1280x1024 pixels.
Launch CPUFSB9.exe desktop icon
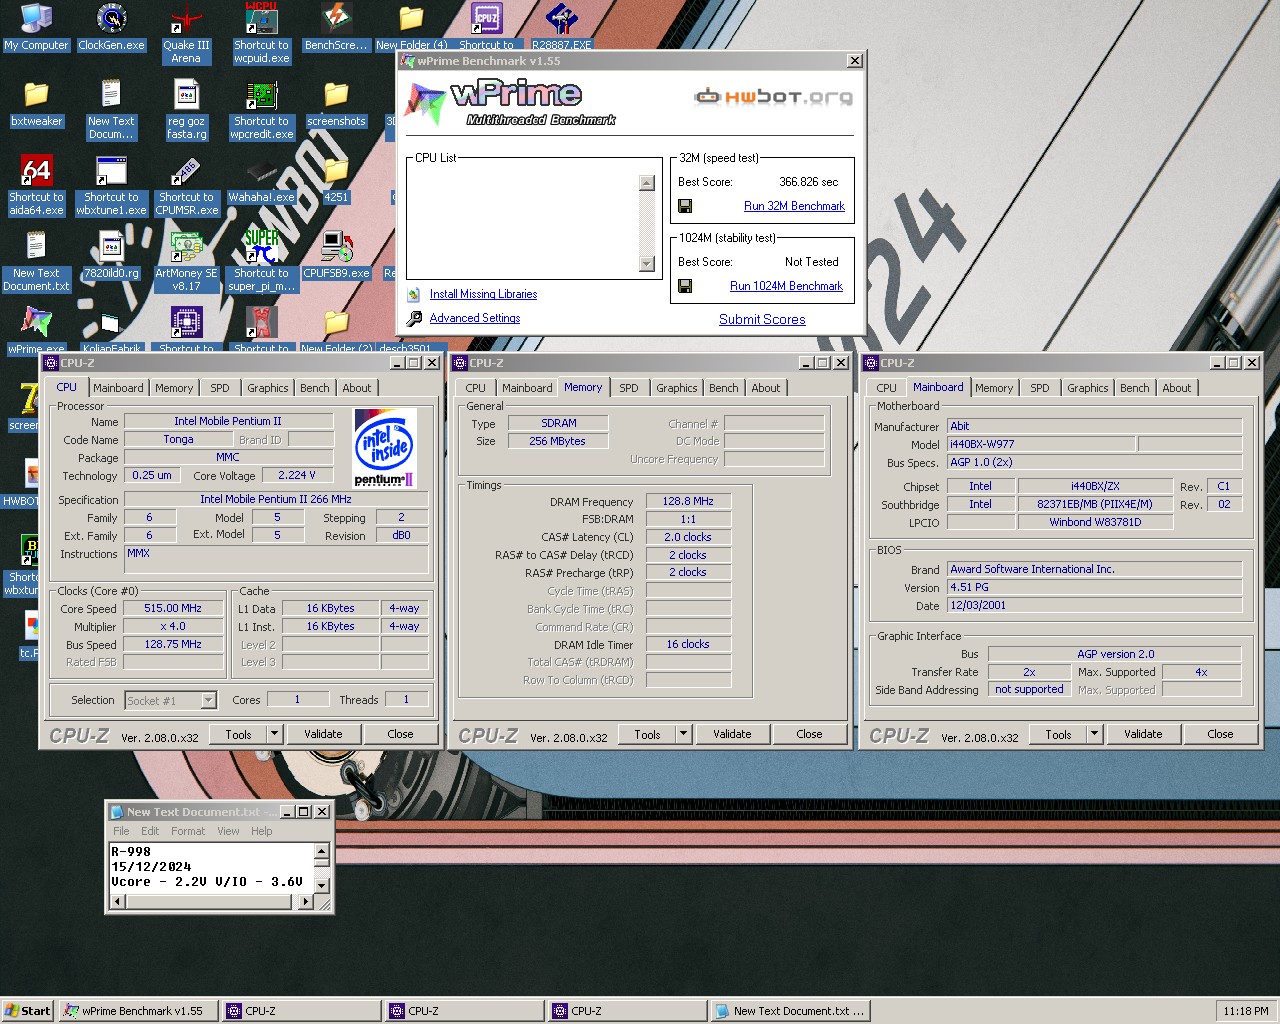(336, 257)
